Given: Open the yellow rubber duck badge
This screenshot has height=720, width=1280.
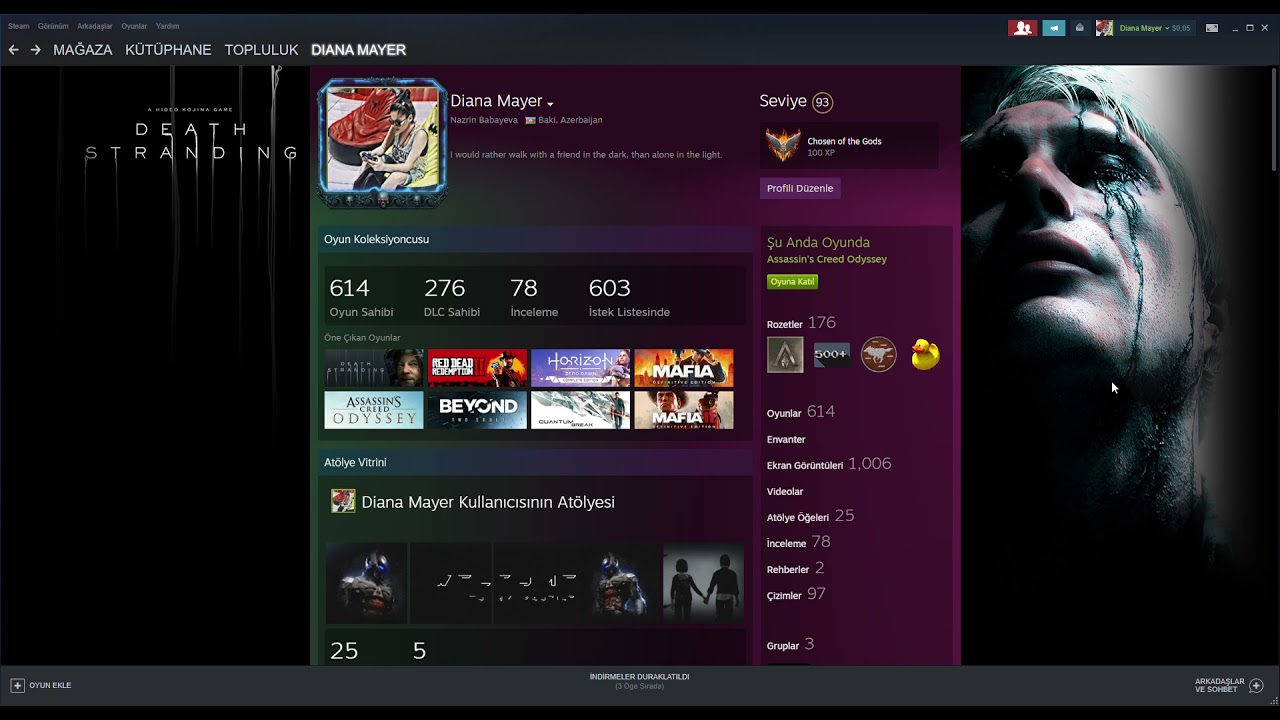Looking at the screenshot, I should point(926,355).
